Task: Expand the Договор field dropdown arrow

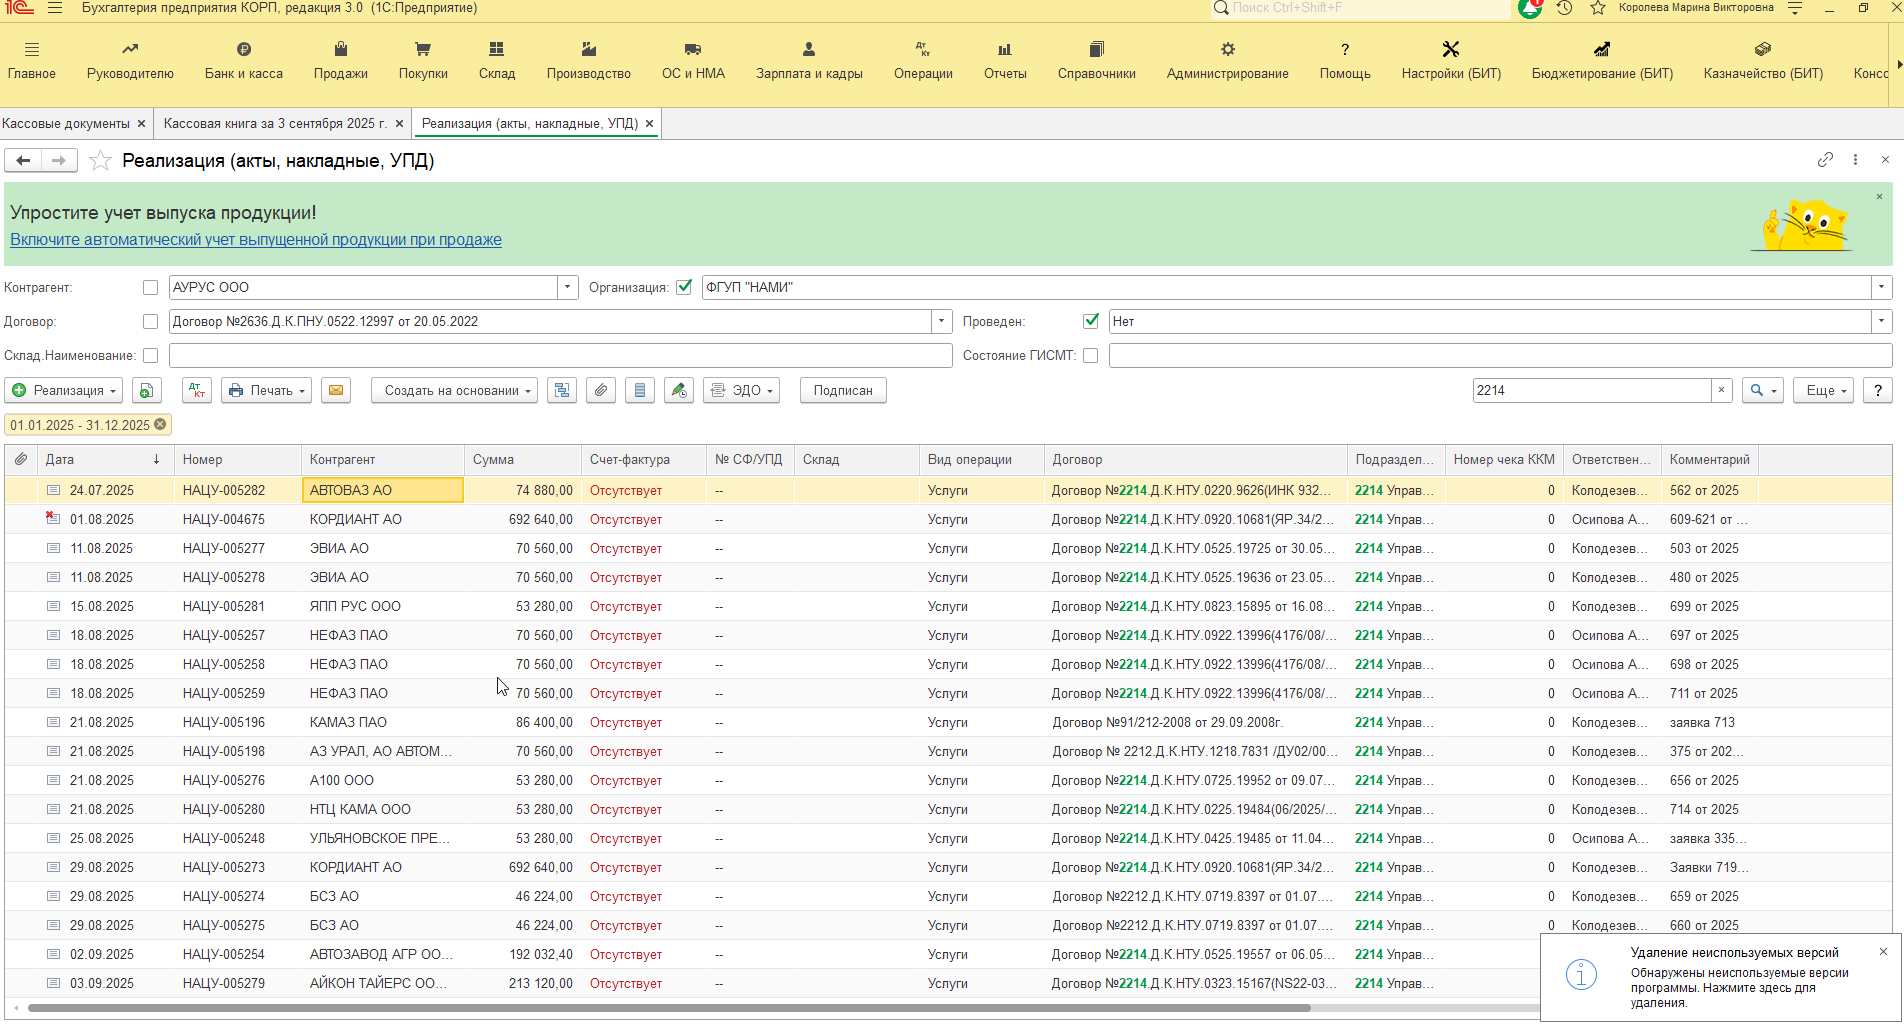Action: click(942, 322)
